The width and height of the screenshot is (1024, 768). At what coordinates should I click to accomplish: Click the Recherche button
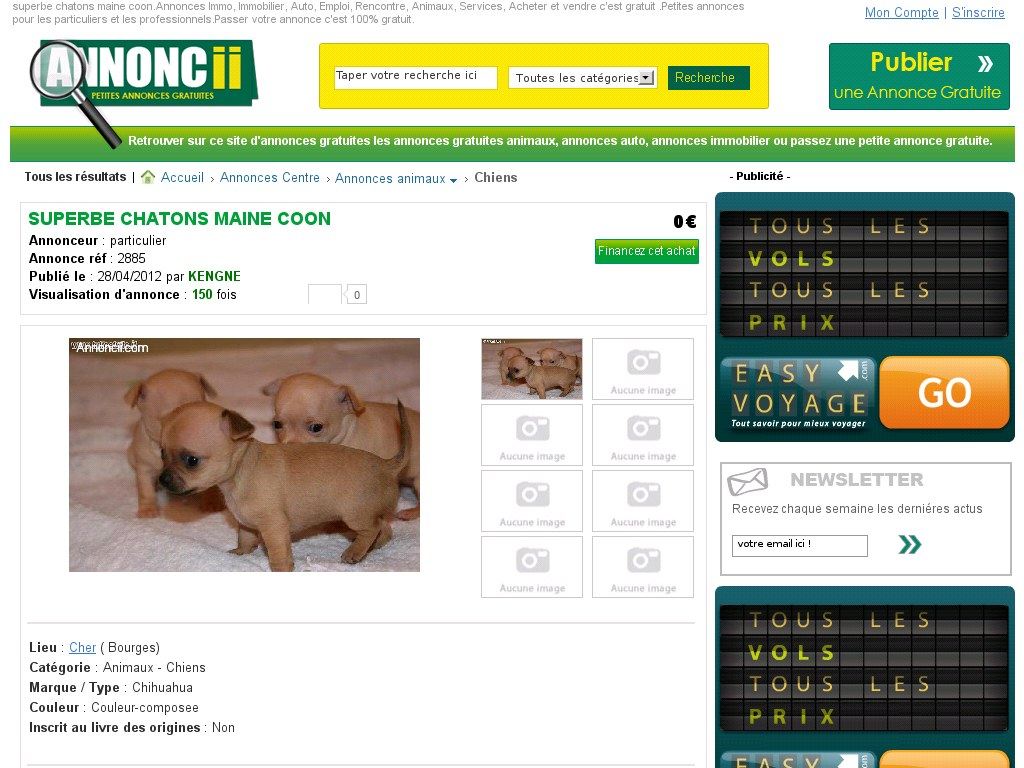708,78
